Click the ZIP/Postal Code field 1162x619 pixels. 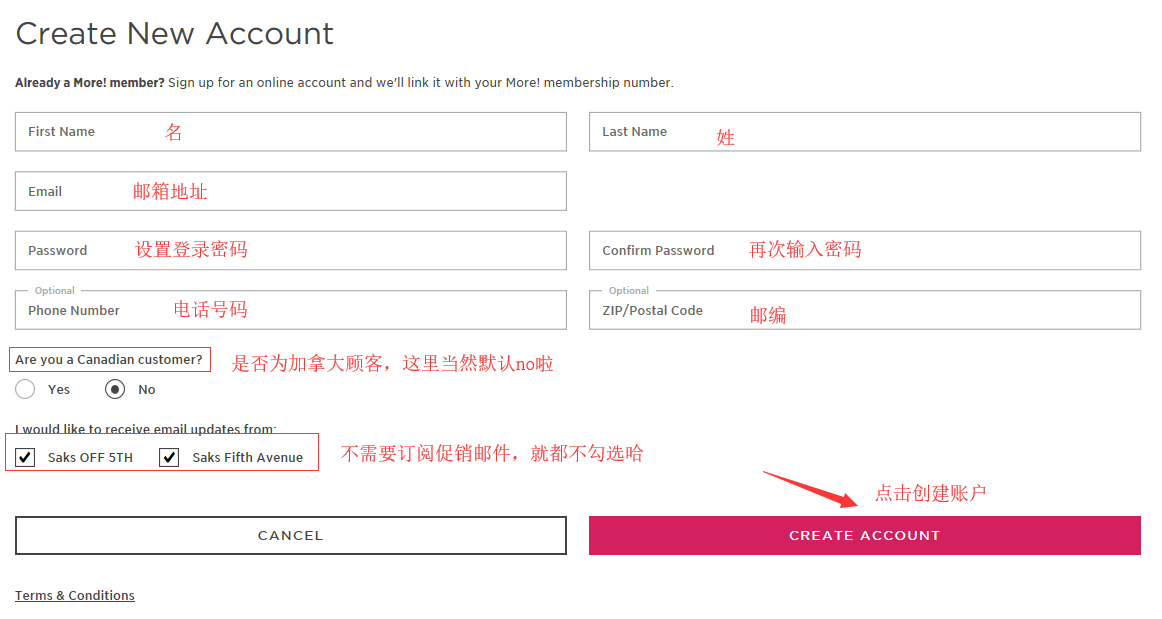coord(864,311)
